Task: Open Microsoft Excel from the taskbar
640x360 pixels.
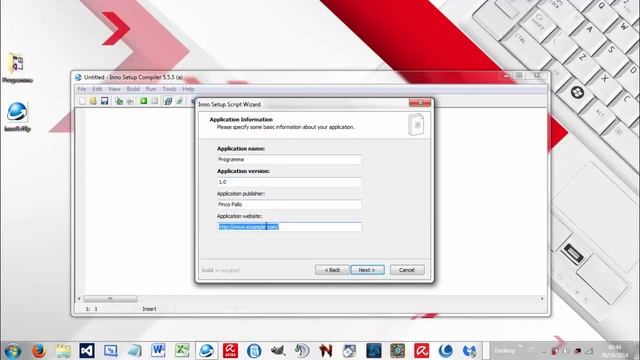Action: coord(182,351)
